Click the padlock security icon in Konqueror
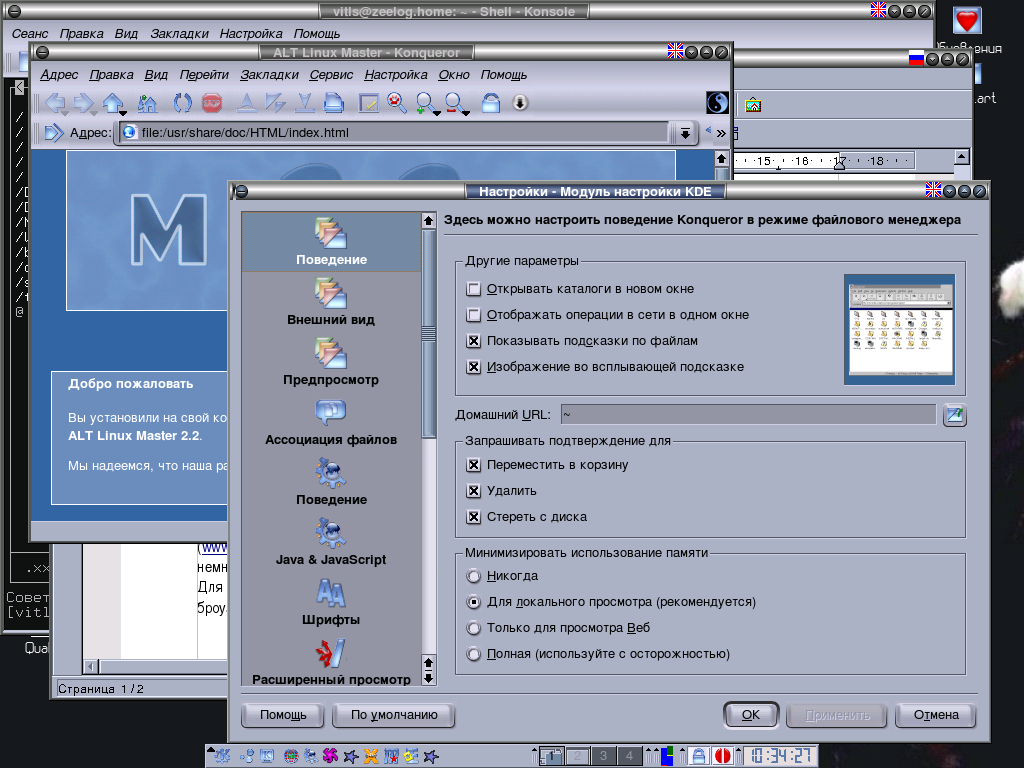This screenshot has width=1024, height=768. [x=491, y=103]
